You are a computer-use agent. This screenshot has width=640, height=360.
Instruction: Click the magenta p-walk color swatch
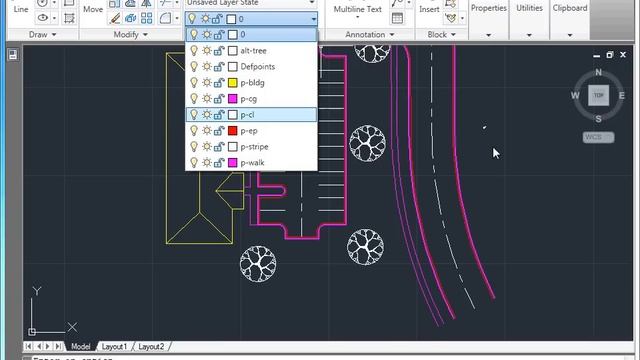(x=233, y=163)
